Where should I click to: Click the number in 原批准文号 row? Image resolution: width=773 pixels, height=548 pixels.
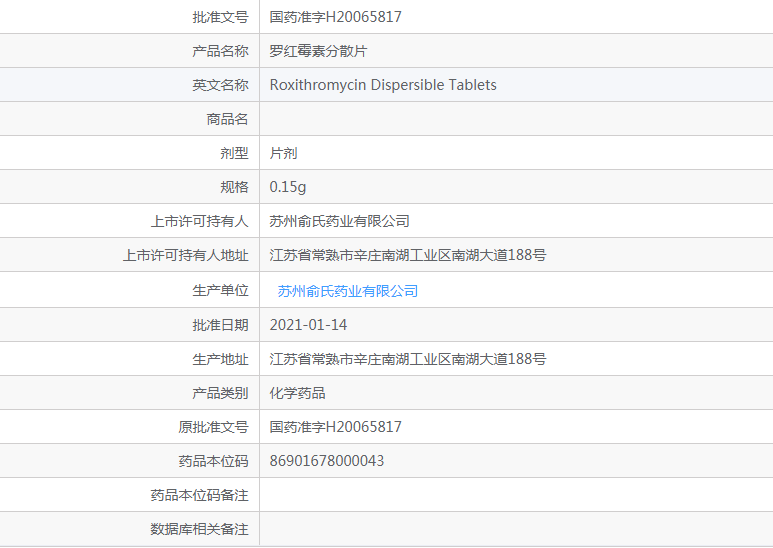tap(335, 427)
